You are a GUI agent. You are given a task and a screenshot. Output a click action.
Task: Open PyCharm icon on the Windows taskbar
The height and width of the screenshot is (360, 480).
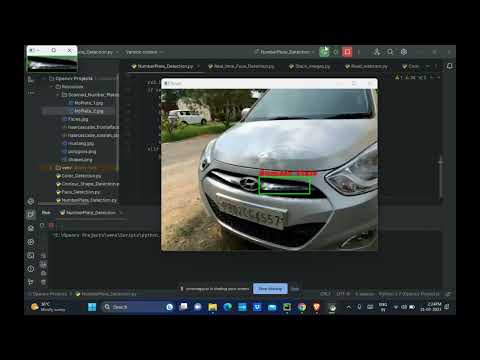tap(287, 307)
